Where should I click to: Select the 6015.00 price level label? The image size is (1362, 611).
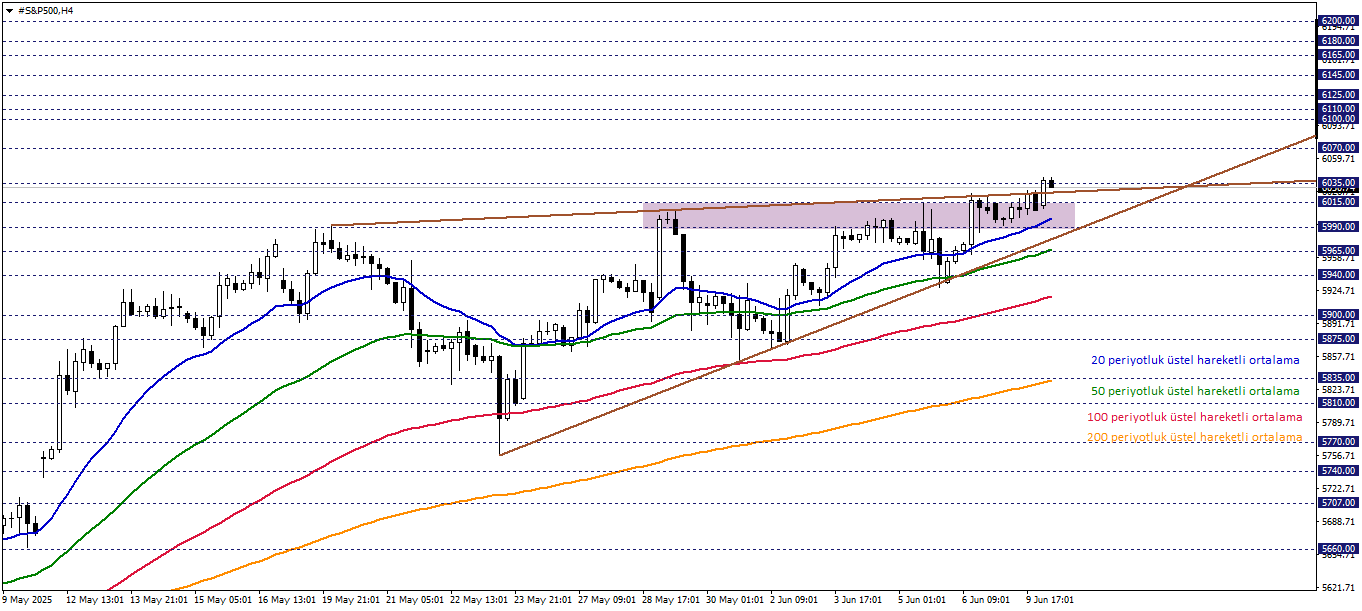[1337, 201]
